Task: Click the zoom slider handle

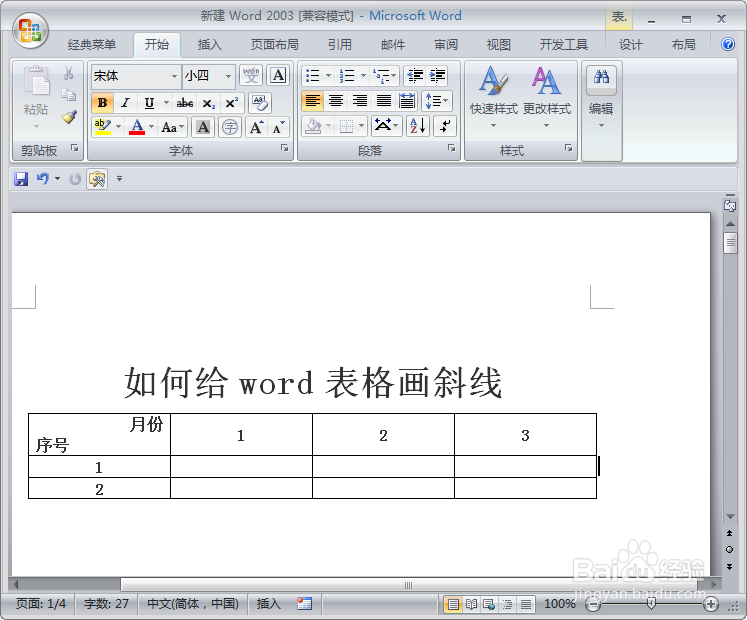Action: point(651,604)
